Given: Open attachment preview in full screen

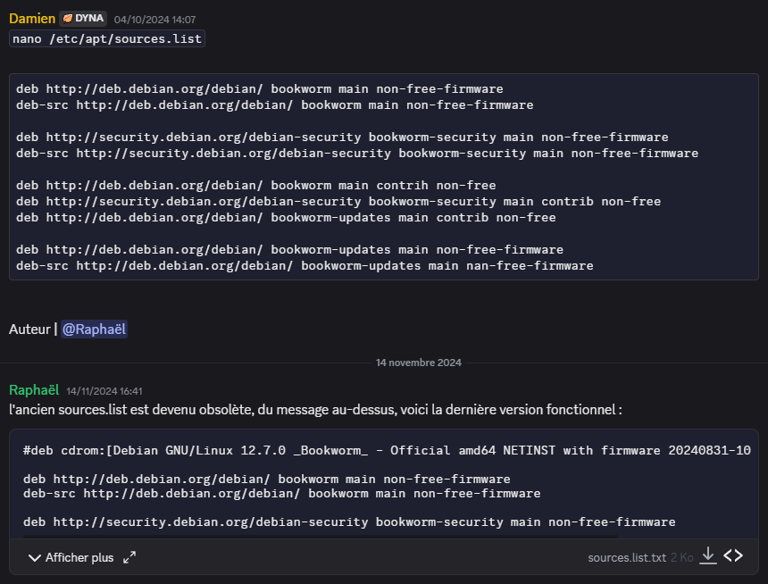Looking at the screenshot, I should point(129,557).
